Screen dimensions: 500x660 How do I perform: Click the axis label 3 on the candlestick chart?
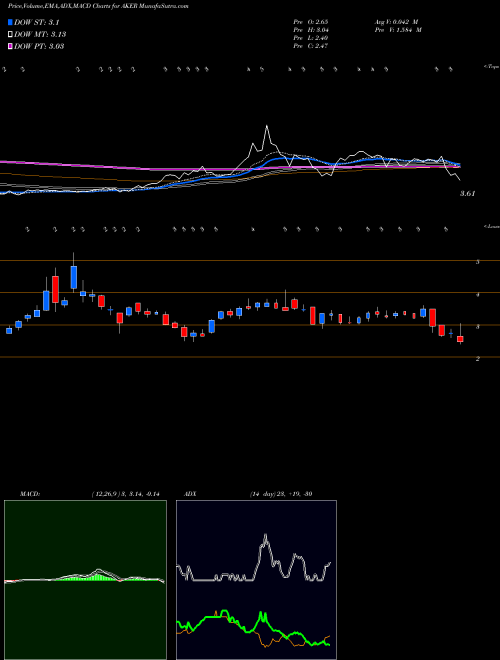(477, 327)
